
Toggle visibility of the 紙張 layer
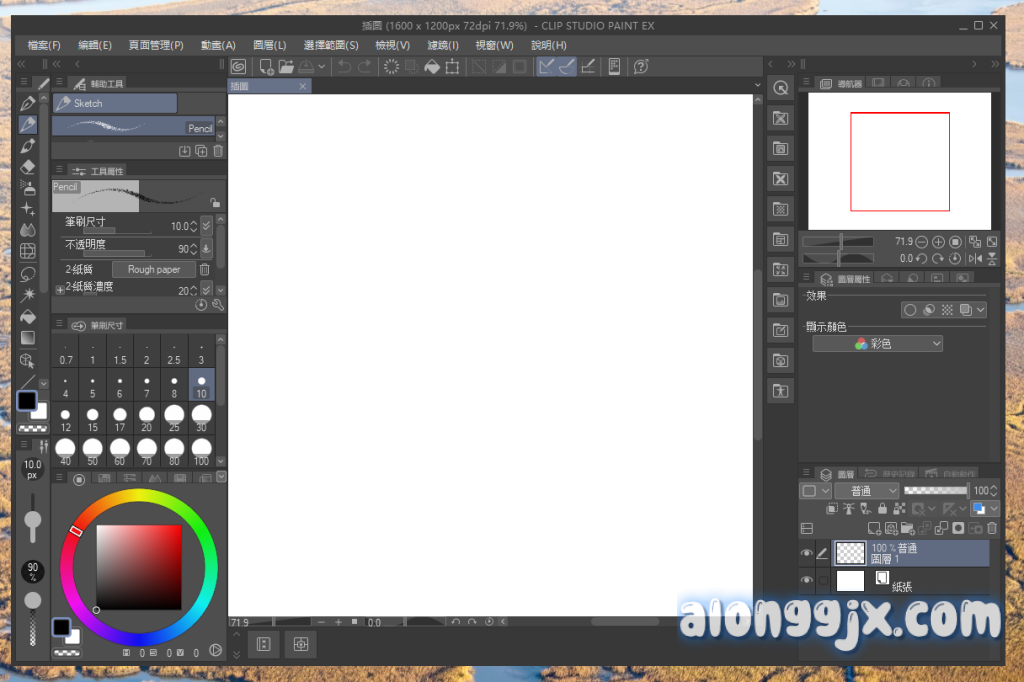[x=807, y=580]
